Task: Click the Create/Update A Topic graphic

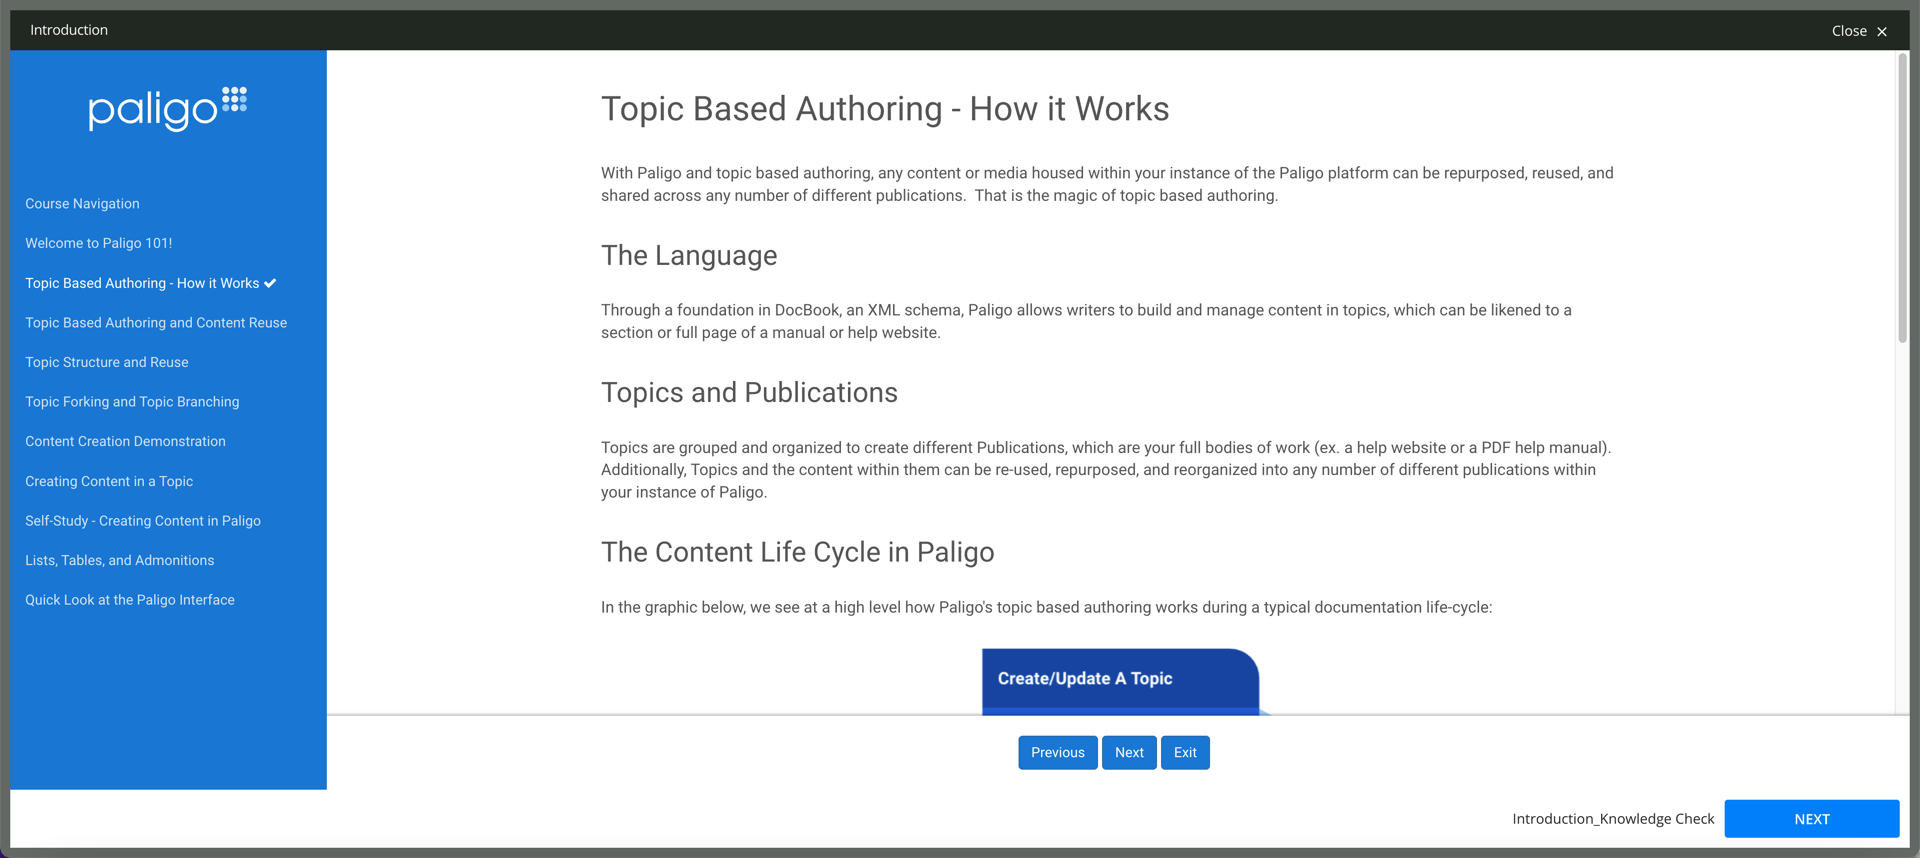Action: [x=1120, y=681]
